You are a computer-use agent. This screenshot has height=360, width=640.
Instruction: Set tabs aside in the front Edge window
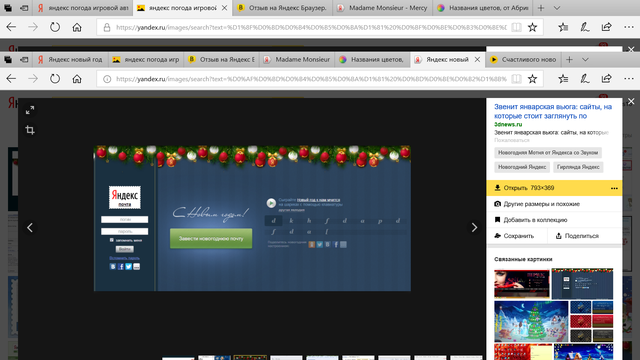(24, 60)
